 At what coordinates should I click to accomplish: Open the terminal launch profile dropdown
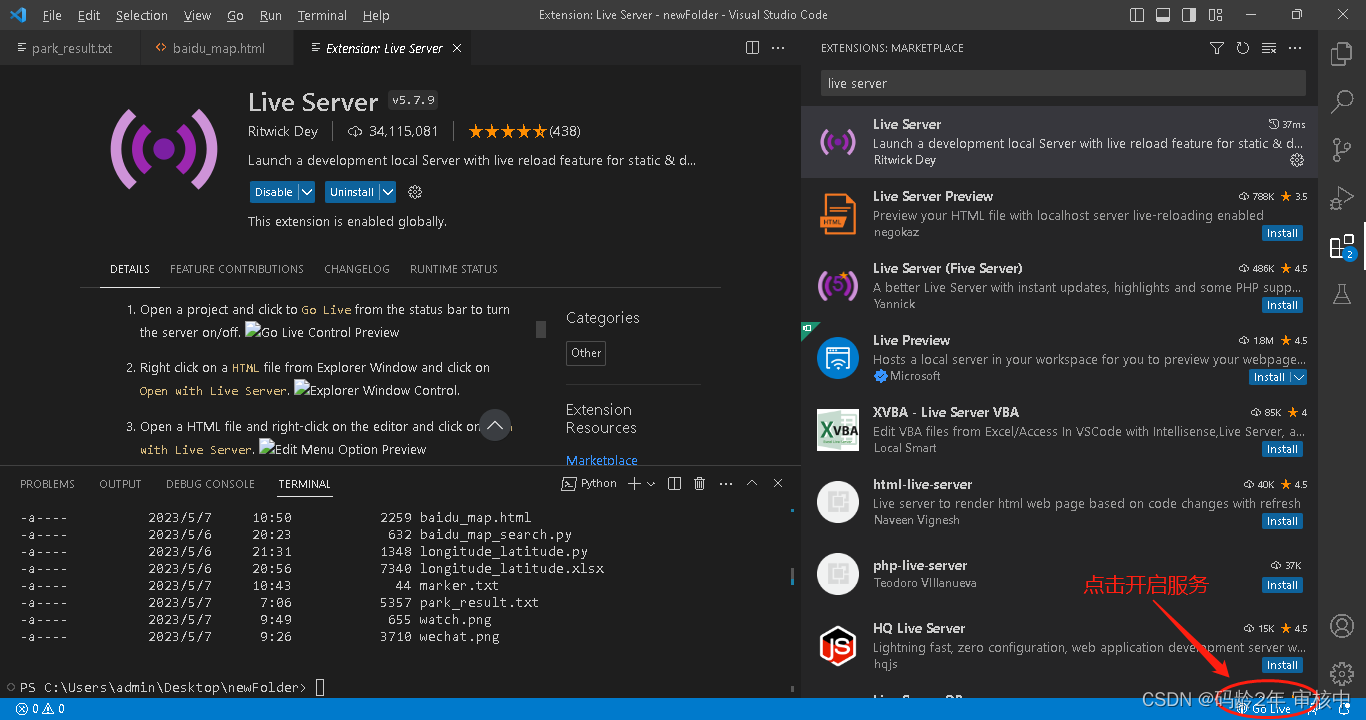click(652, 484)
